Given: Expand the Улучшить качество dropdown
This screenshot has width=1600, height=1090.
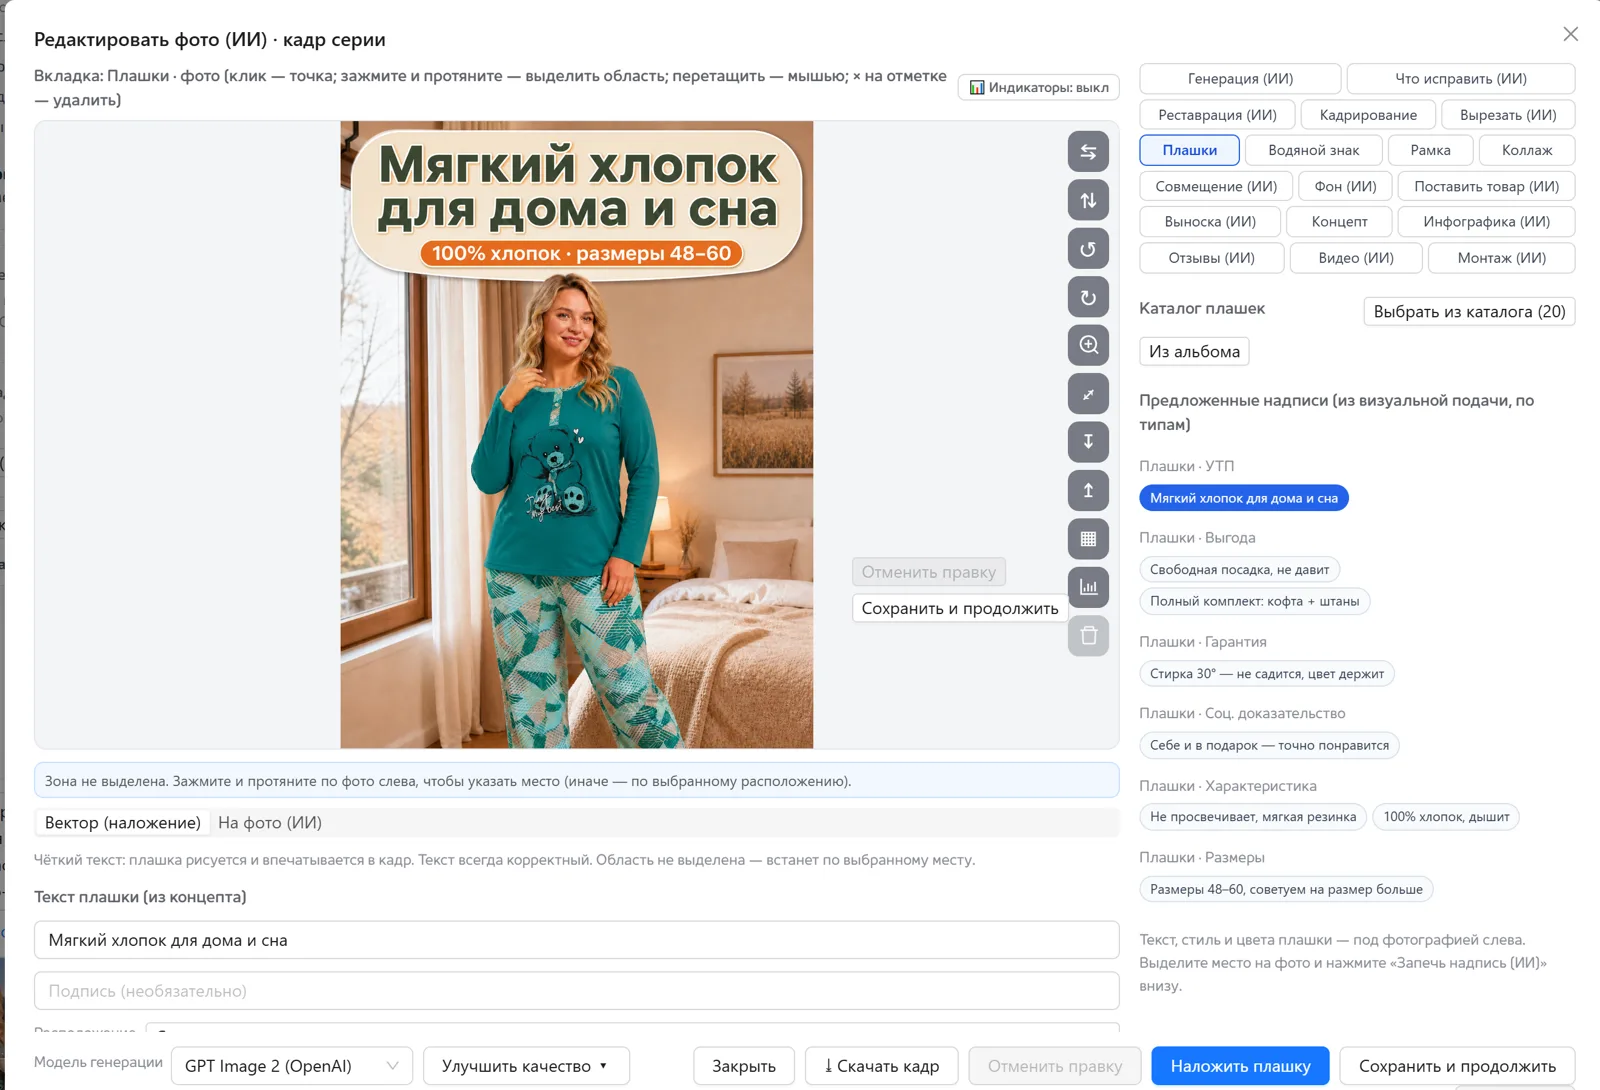Looking at the screenshot, I should [x=526, y=1066].
